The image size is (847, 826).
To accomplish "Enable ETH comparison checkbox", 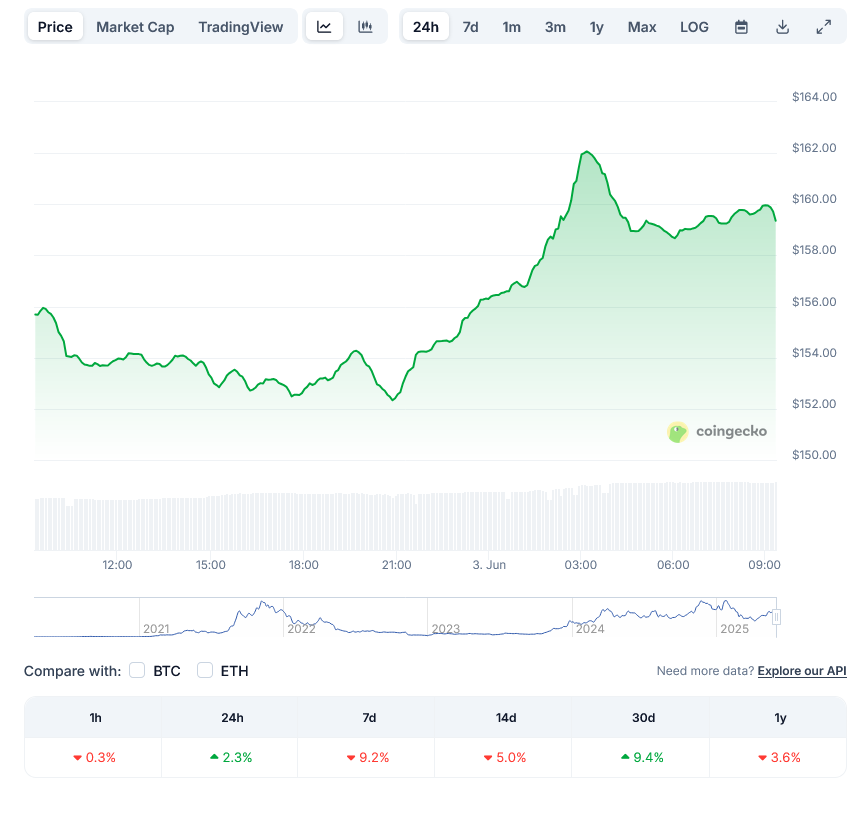I will point(205,670).
